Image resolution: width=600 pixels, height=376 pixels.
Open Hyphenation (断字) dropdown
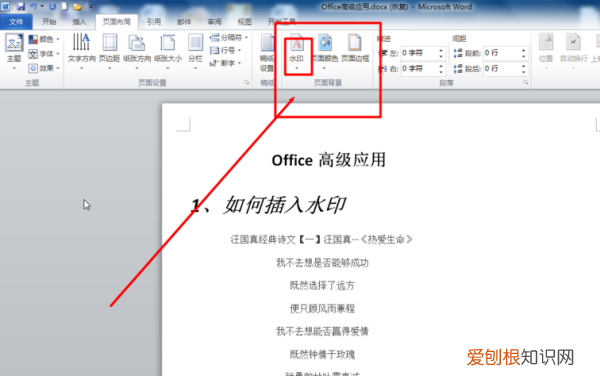(x=226, y=63)
